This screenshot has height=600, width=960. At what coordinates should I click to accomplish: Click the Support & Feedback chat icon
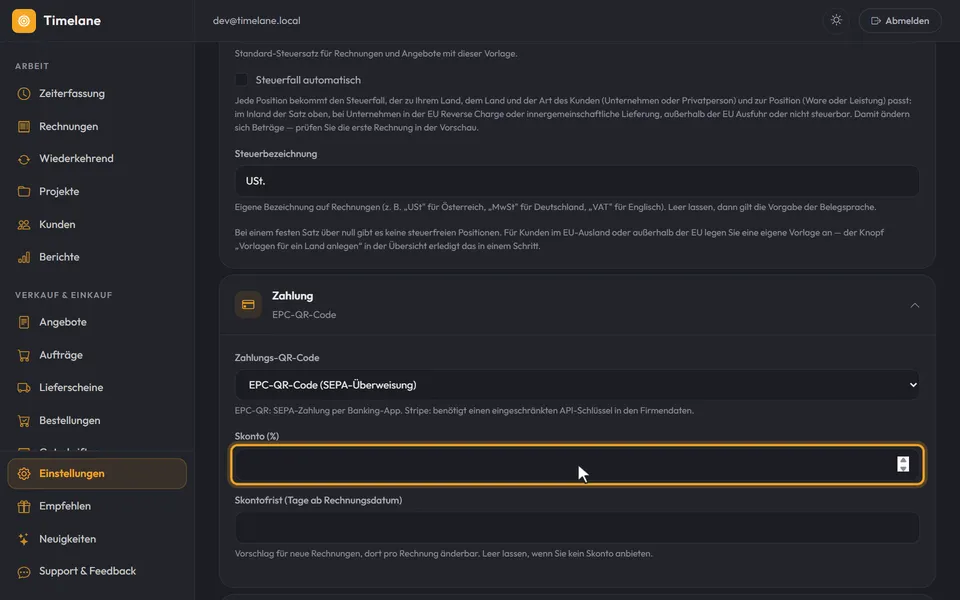coord(24,572)
